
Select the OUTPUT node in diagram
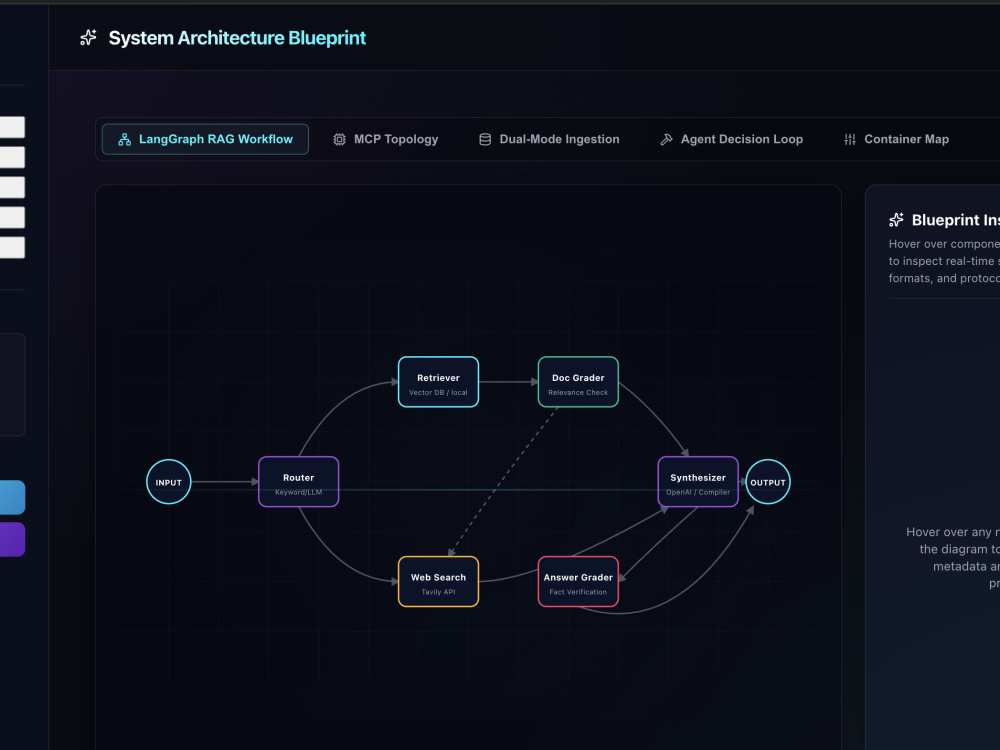[768, 482]
